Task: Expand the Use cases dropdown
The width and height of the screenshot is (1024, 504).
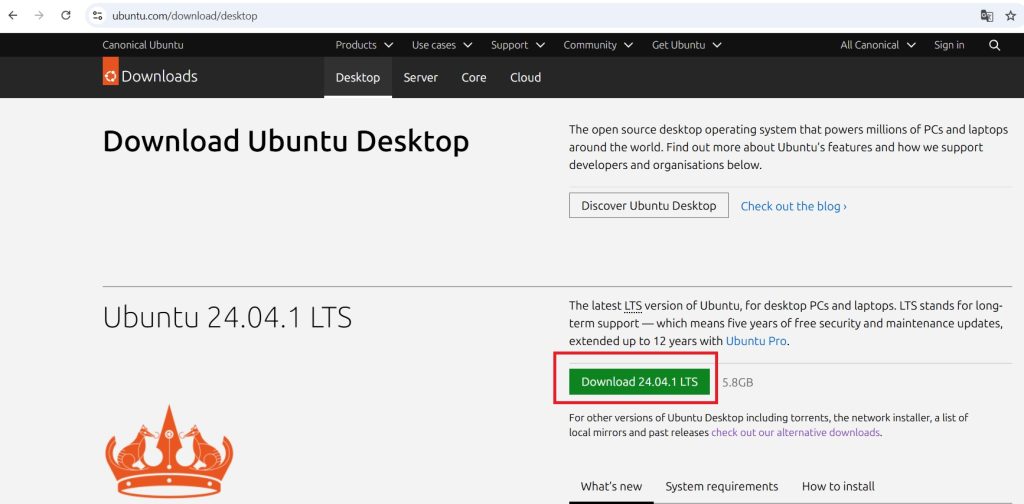Action: pyautogui.click(x=441, y=45)
